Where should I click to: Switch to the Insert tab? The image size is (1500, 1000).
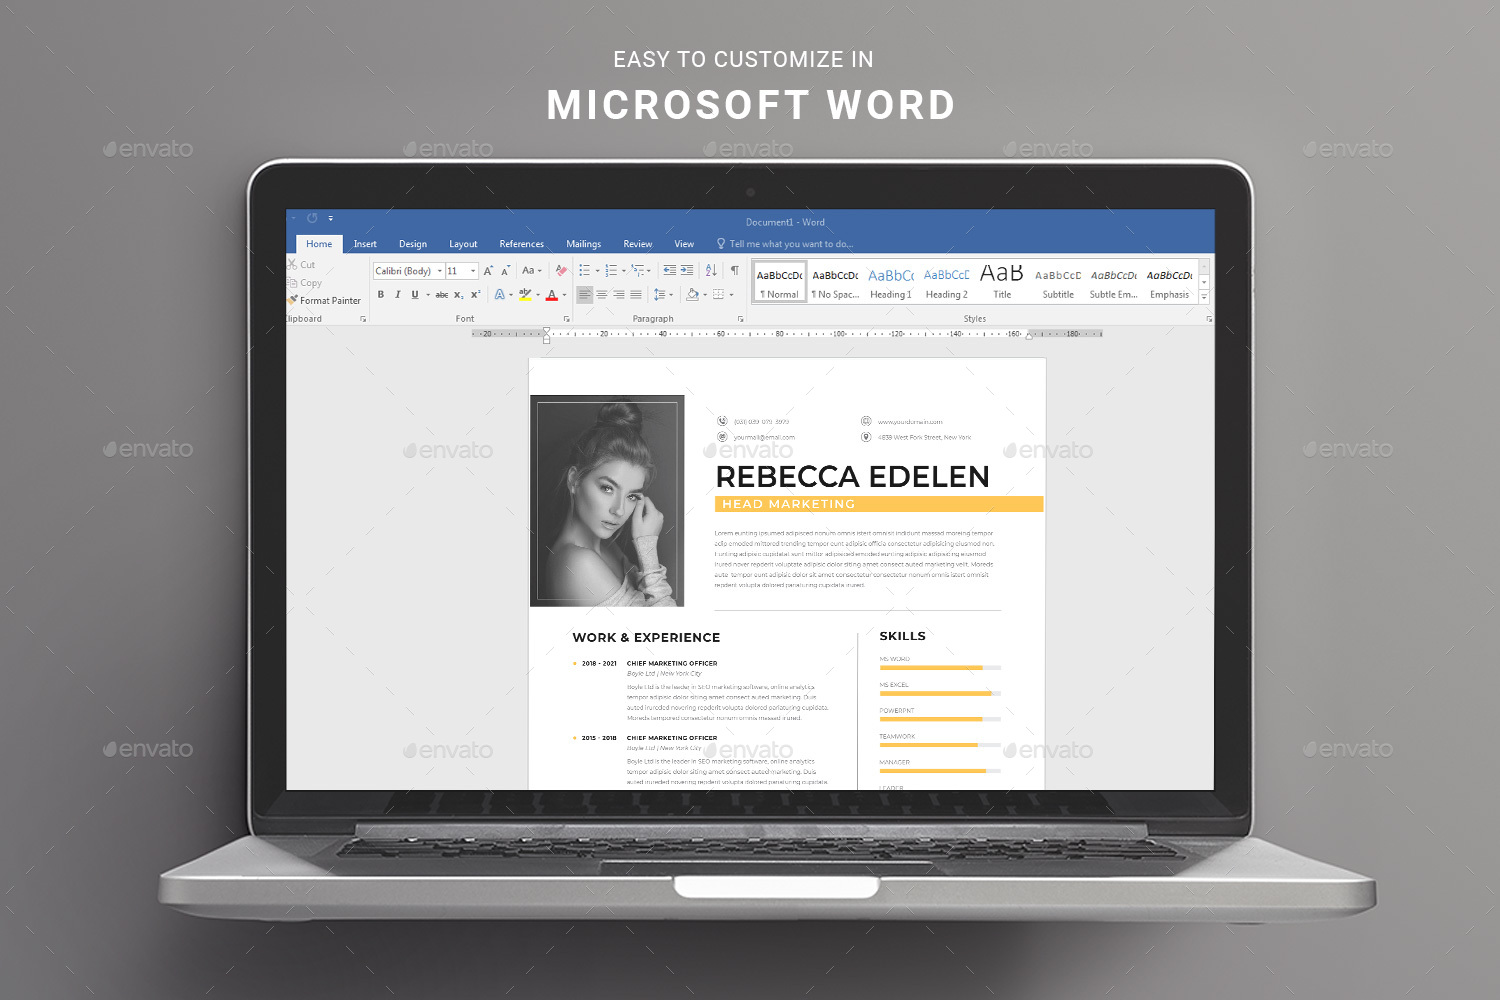pyautogui.click(x=365, y=244)
